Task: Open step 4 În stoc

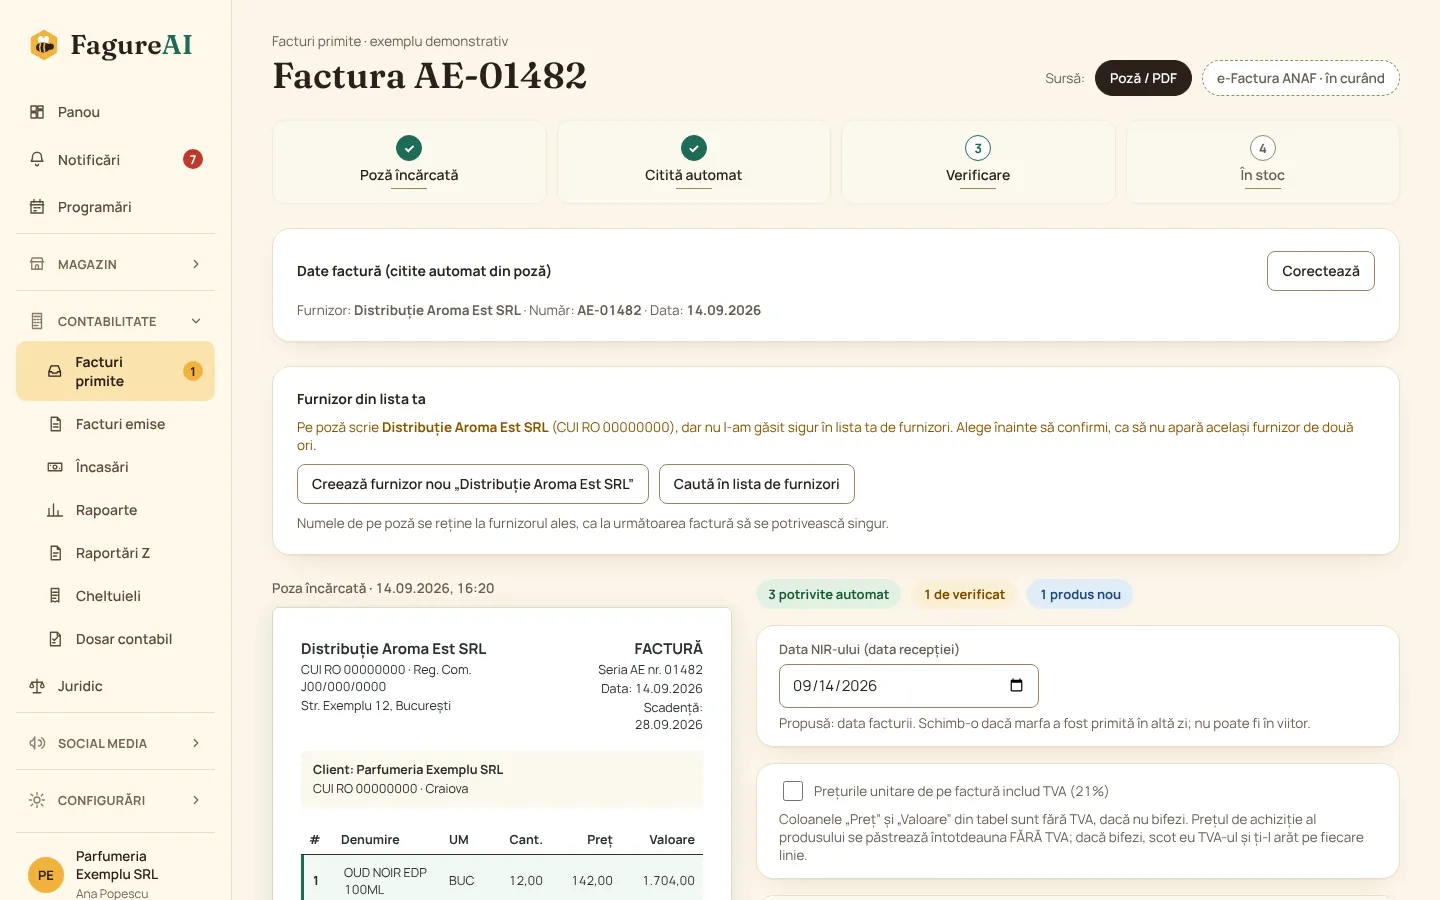Action: [1262, 162]
